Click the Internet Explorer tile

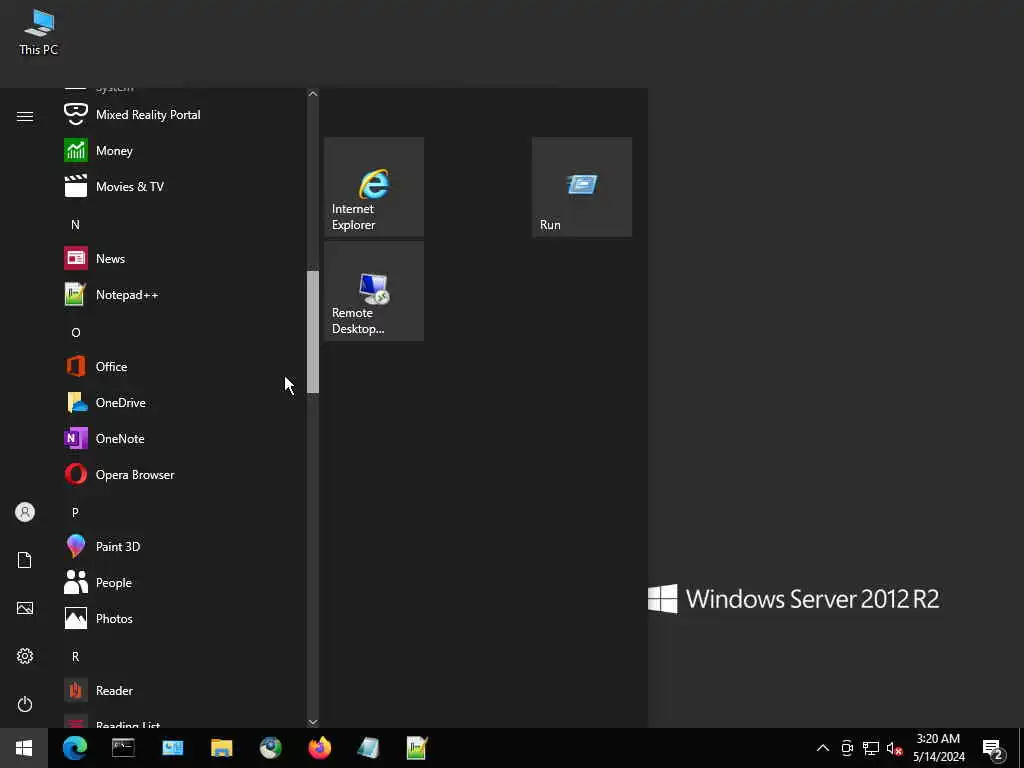(x=374, y=187)
